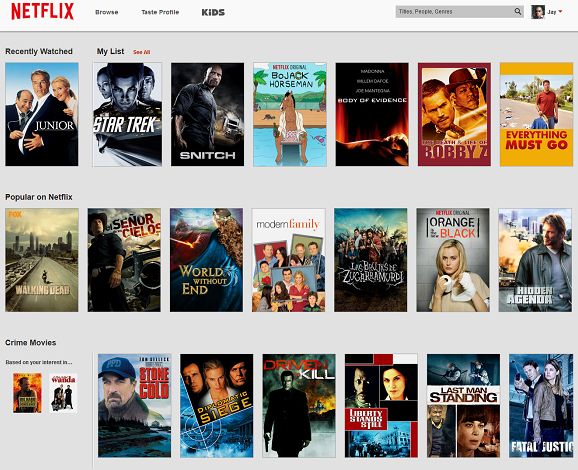Select the Last Man Standing poster
Screen dimensions: 578x470
coord(463,405)
